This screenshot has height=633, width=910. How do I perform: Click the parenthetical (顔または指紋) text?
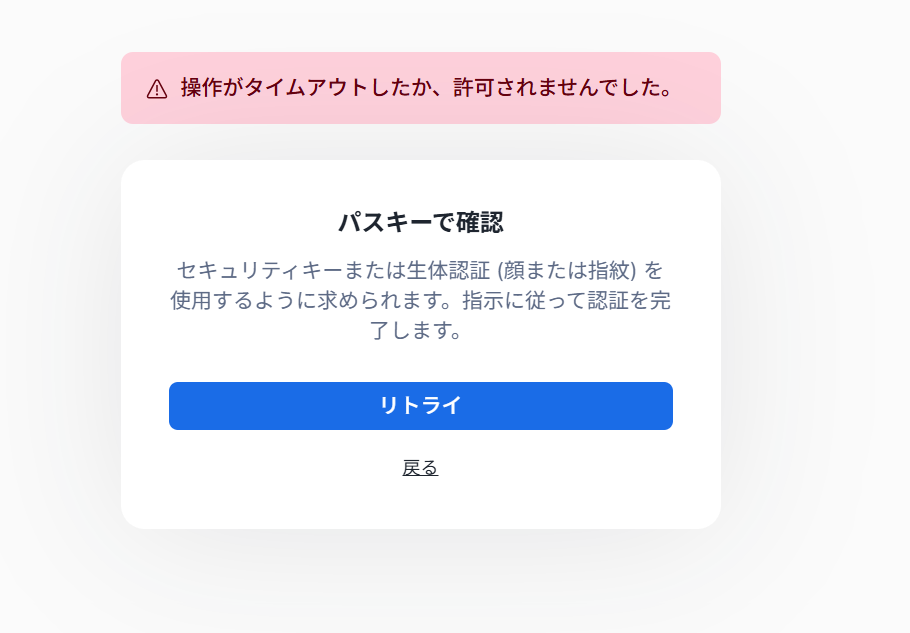click(567, 270)
